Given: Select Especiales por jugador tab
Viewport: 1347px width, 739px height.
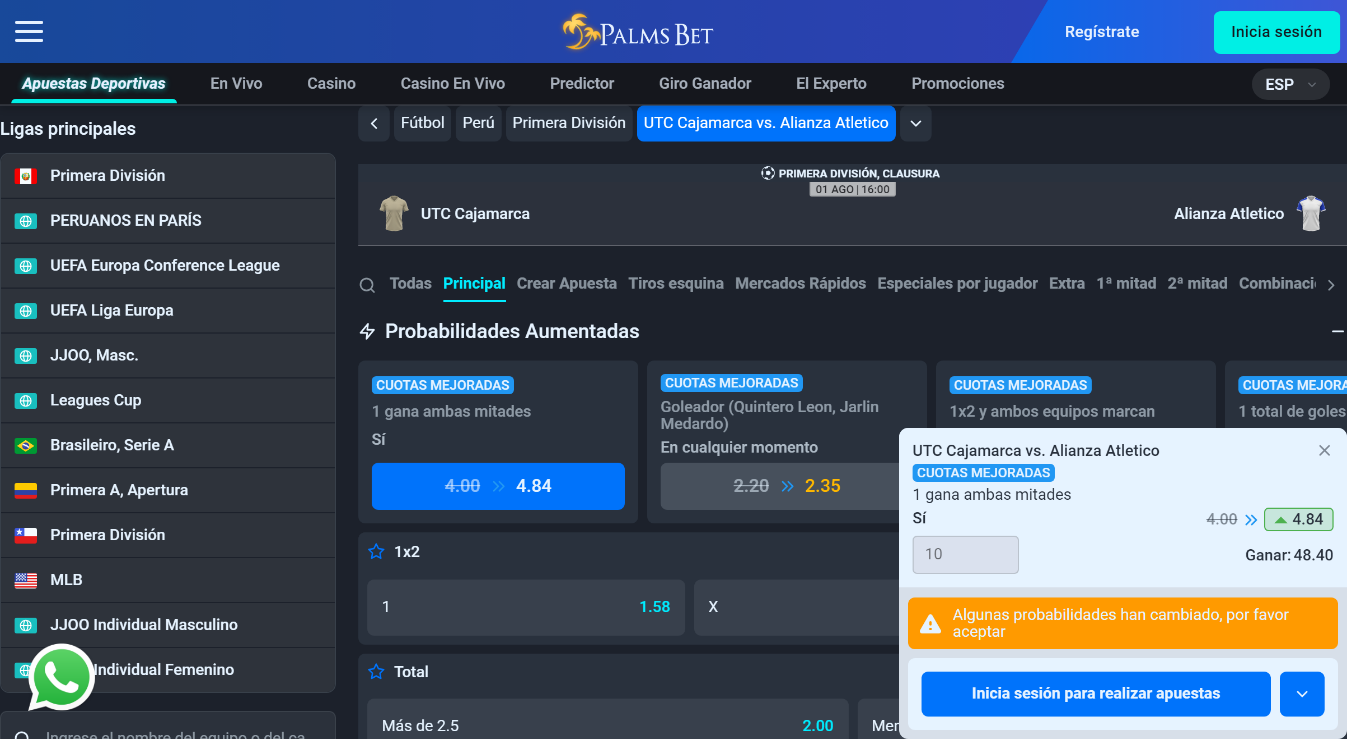Looking at the screenshot, I should tap(957, 284).
